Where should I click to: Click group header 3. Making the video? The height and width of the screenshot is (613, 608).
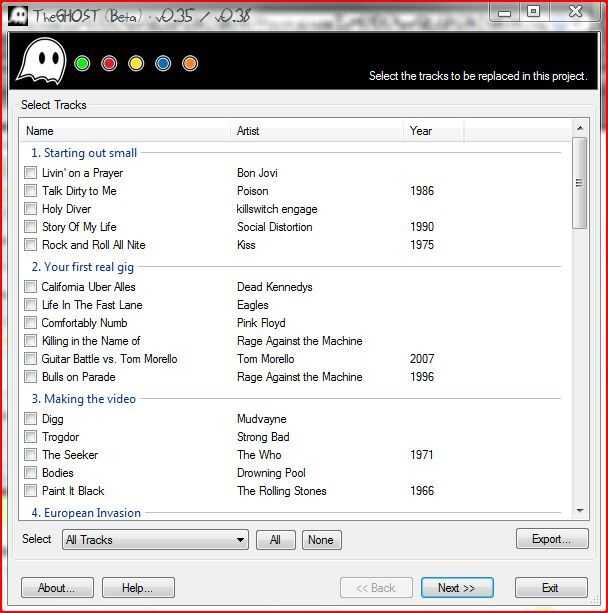click(84, 399)
